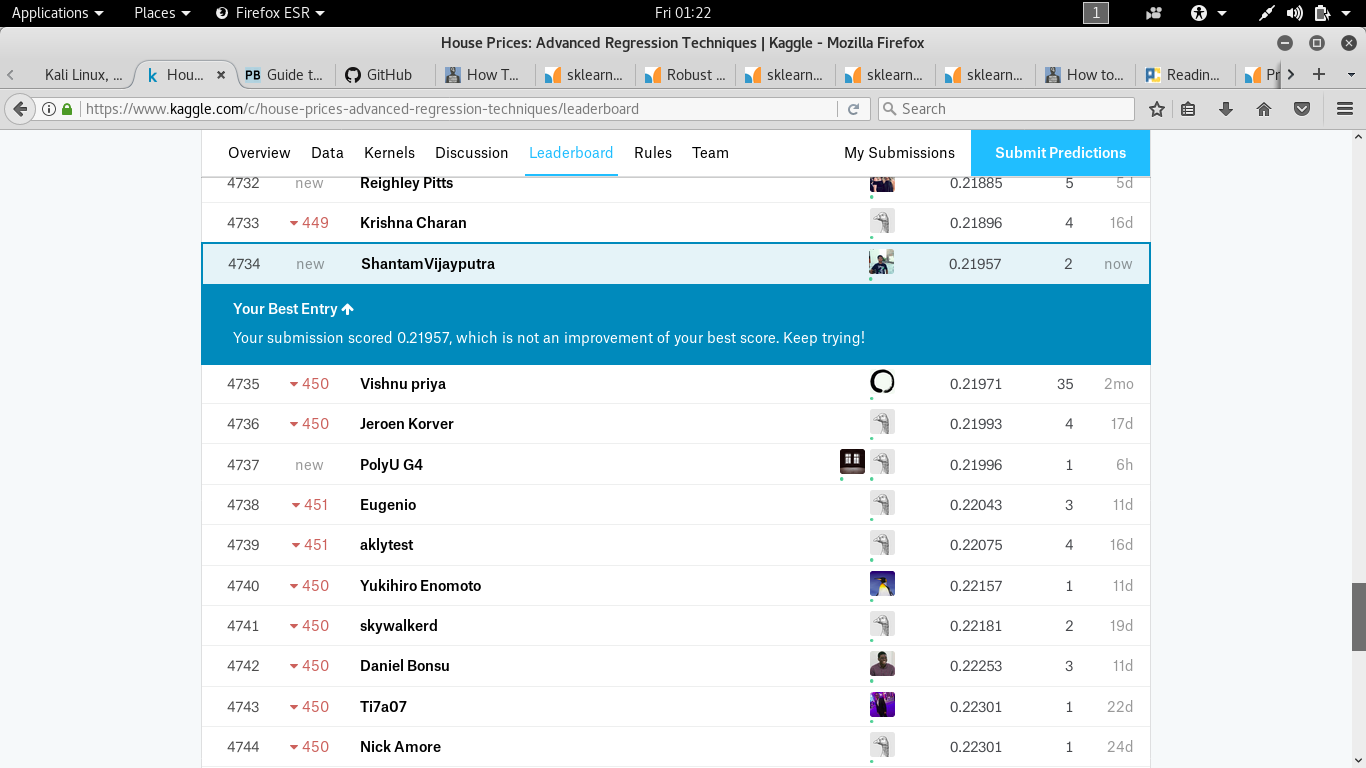Click PolyU G4's team avatar image
This screenshot has height=768, width=1366.
coord(852,461)
